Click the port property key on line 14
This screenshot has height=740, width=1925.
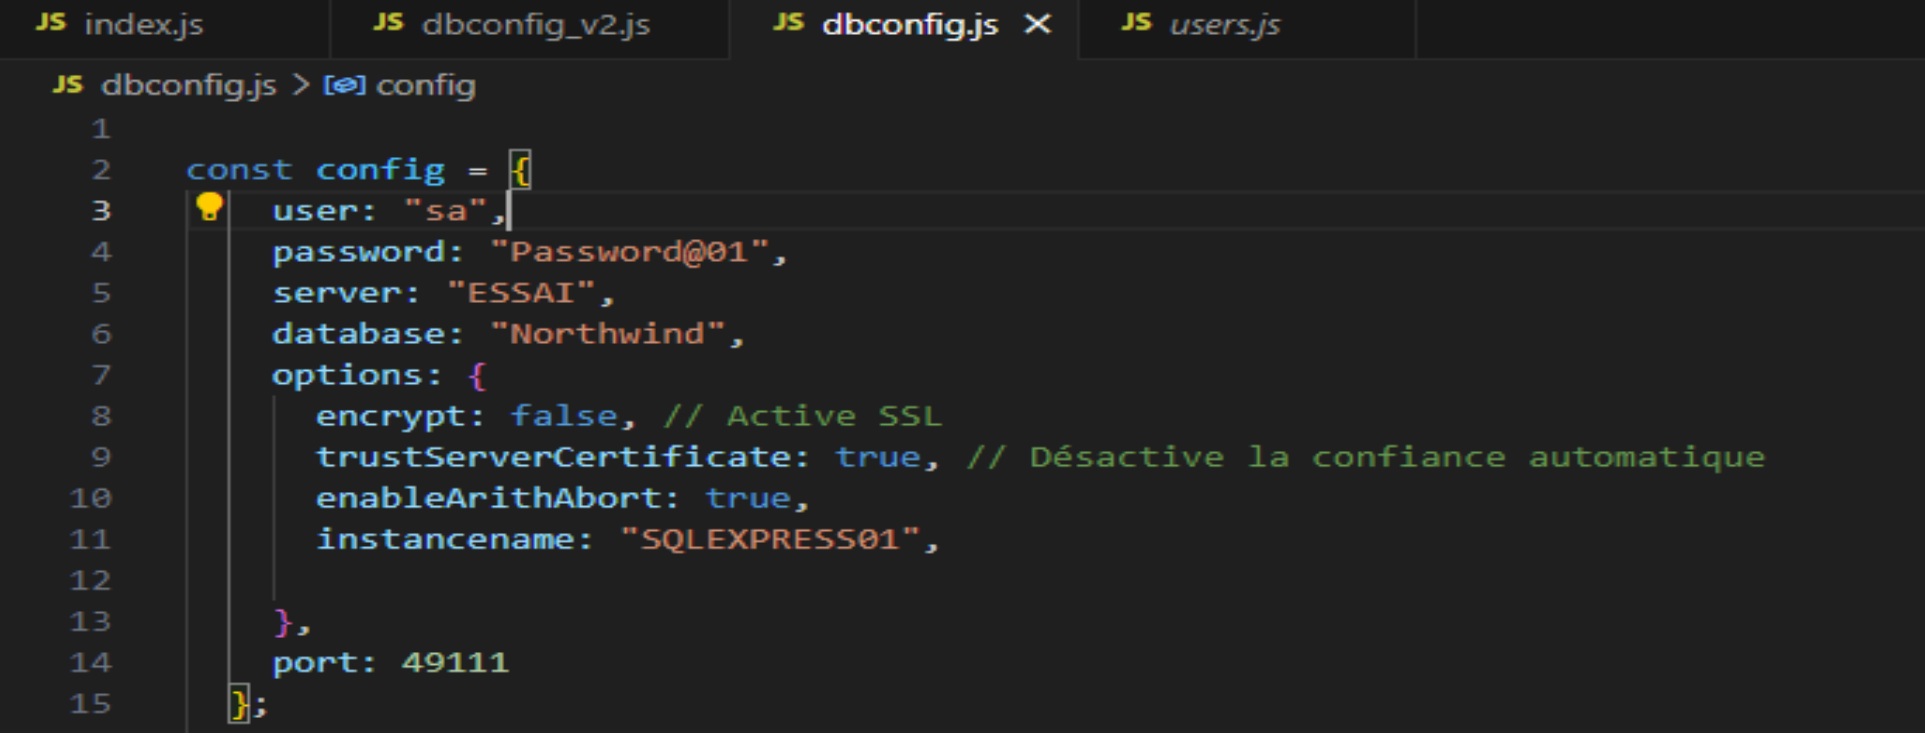pos(315,663)
